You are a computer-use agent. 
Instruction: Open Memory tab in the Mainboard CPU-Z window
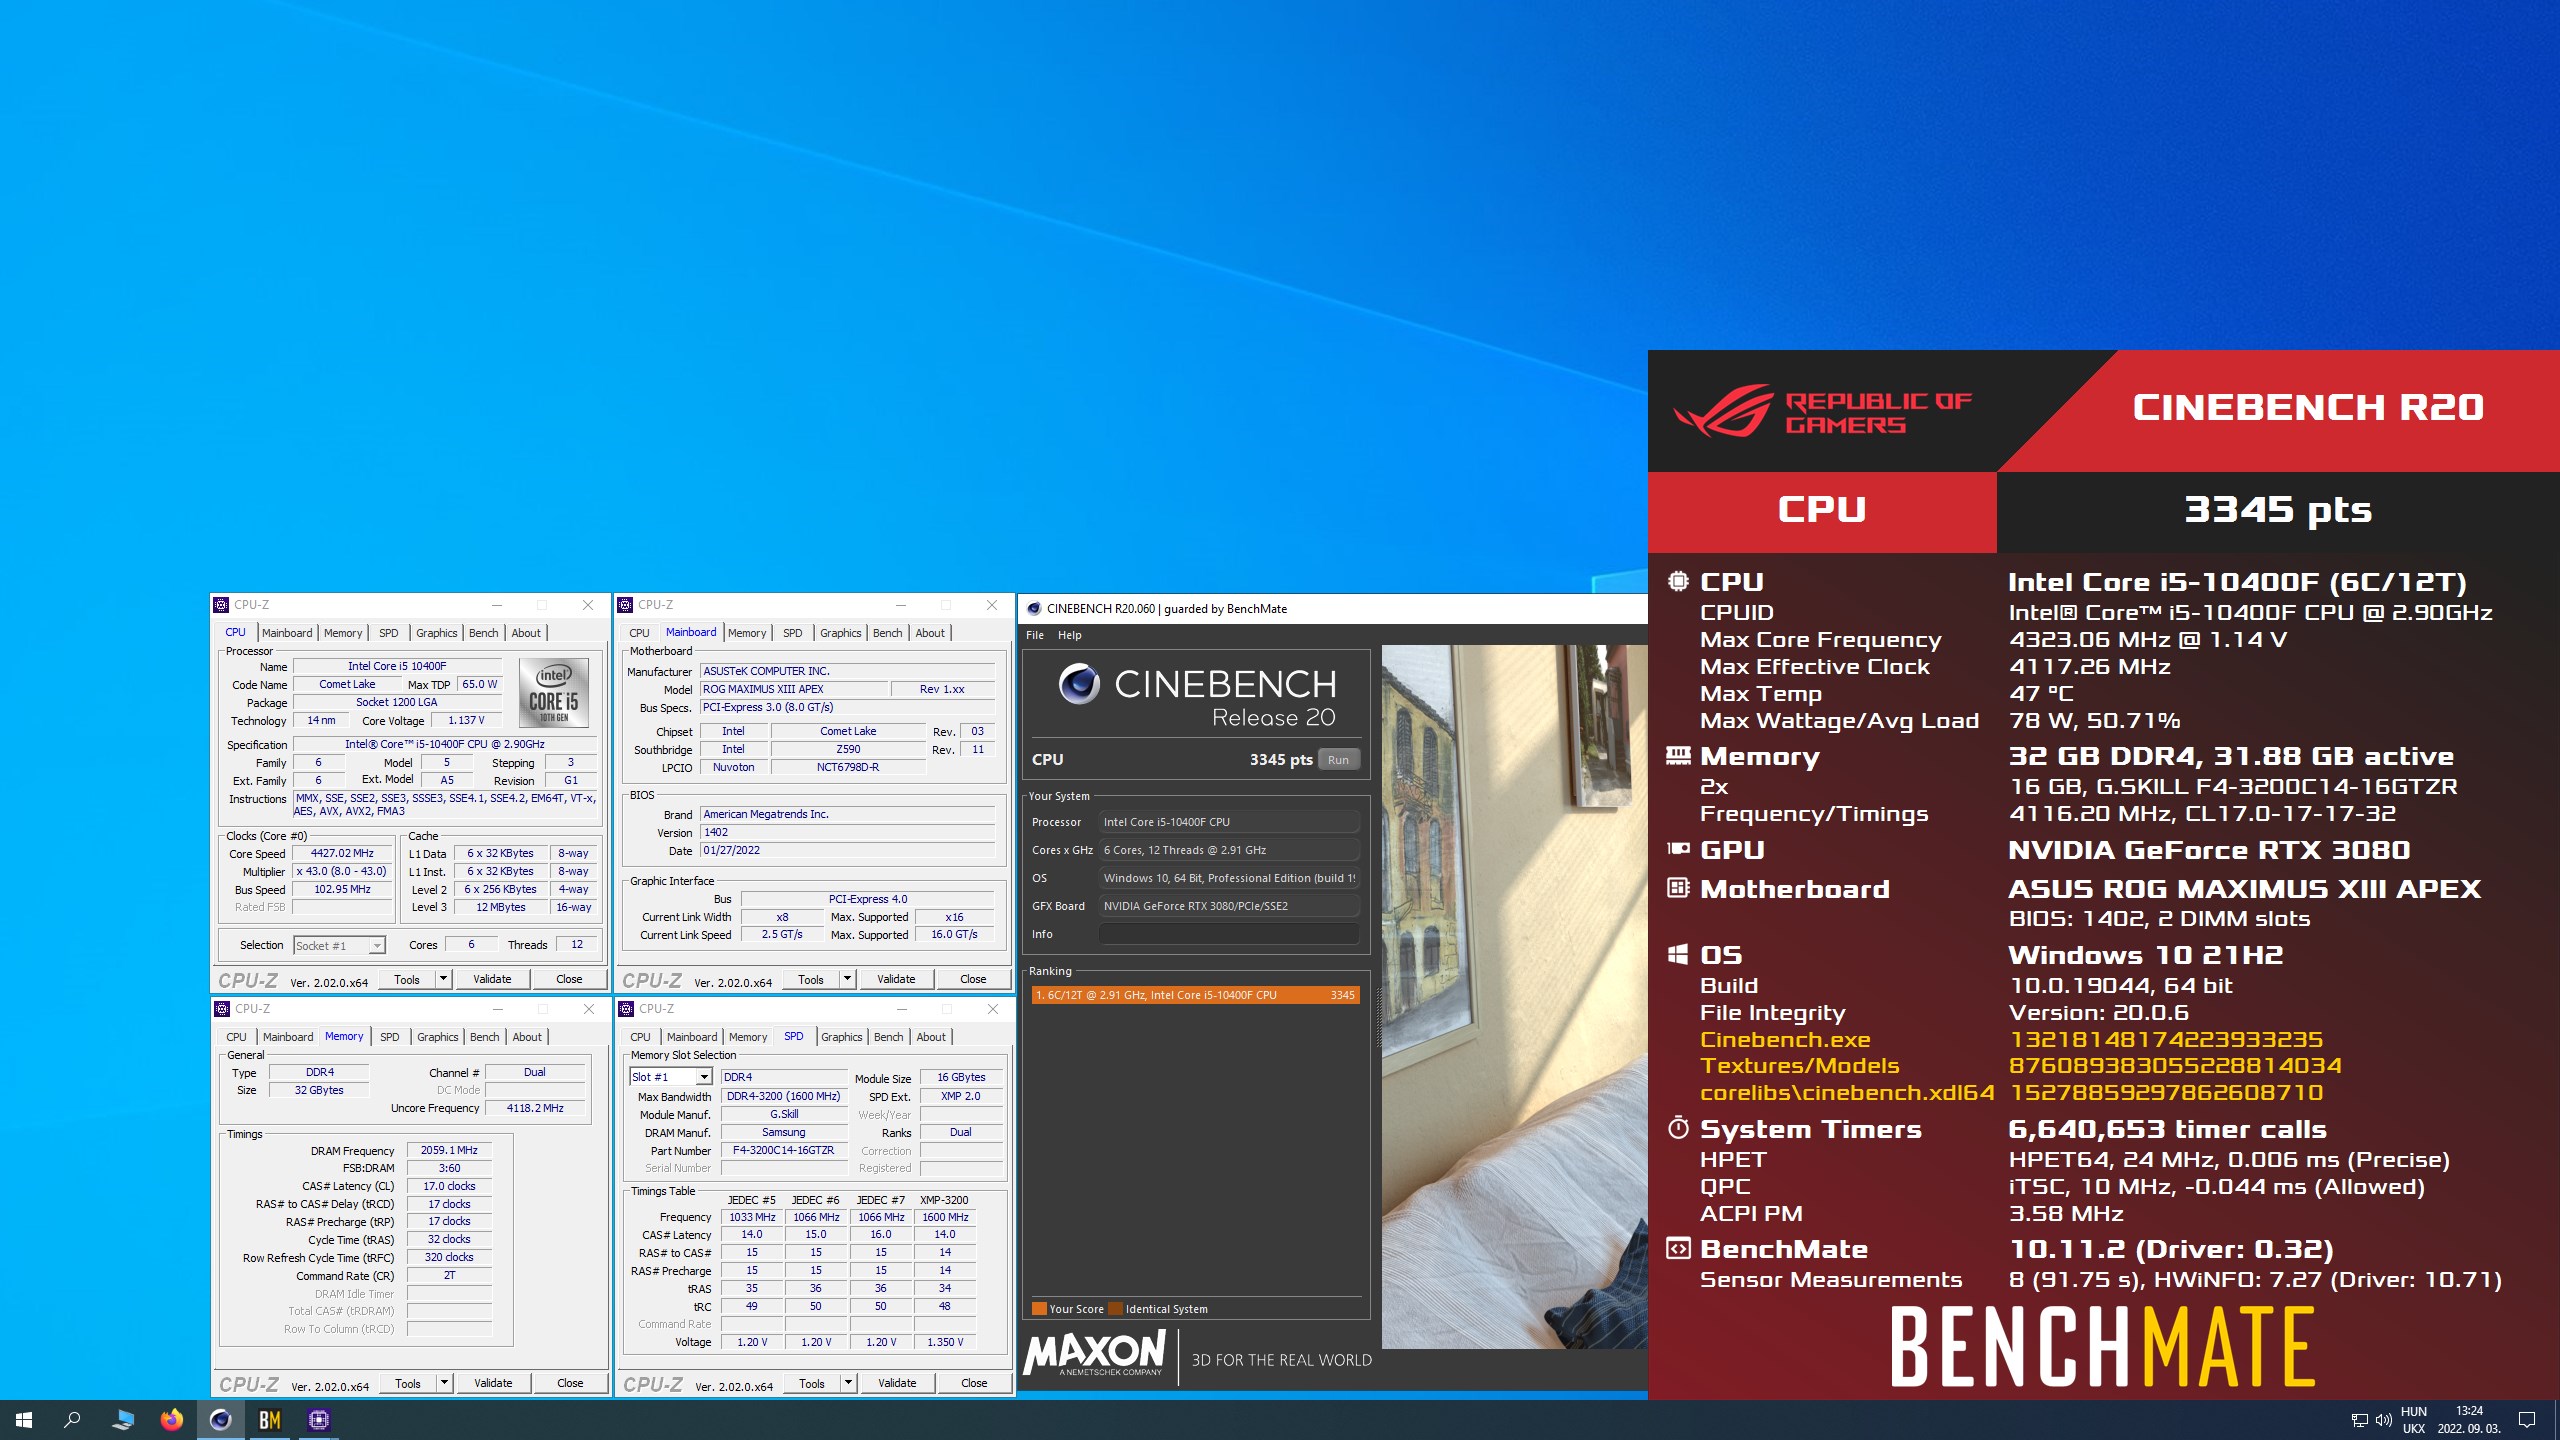coord(747,633)
